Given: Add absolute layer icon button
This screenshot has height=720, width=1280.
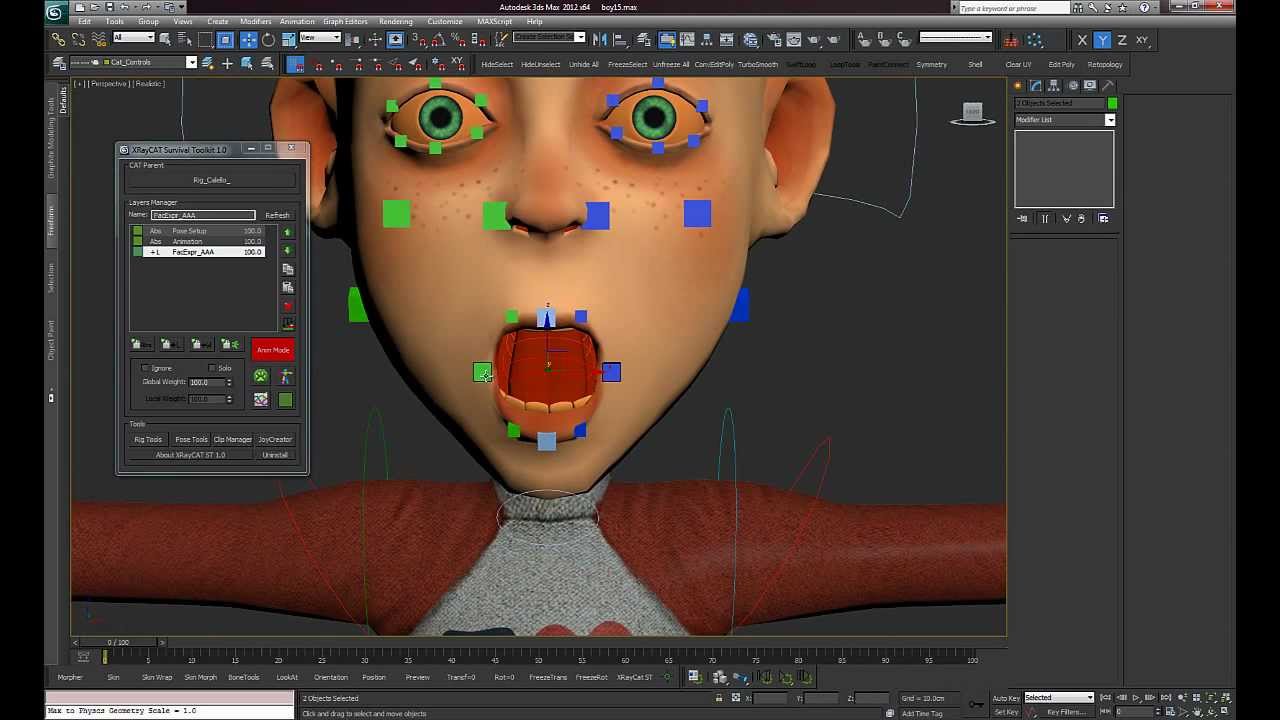Looking at the screenshot, I should pos(144,345).
